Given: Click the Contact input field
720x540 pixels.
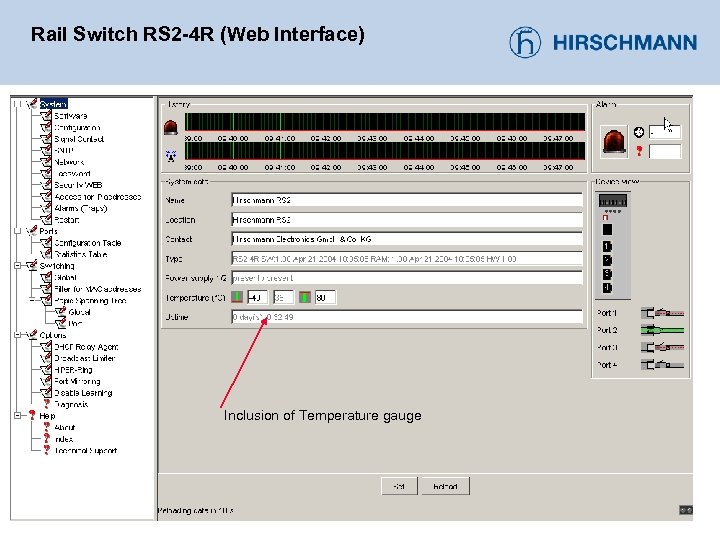Looking at the screenshot, I should click(x=407, y=239).
